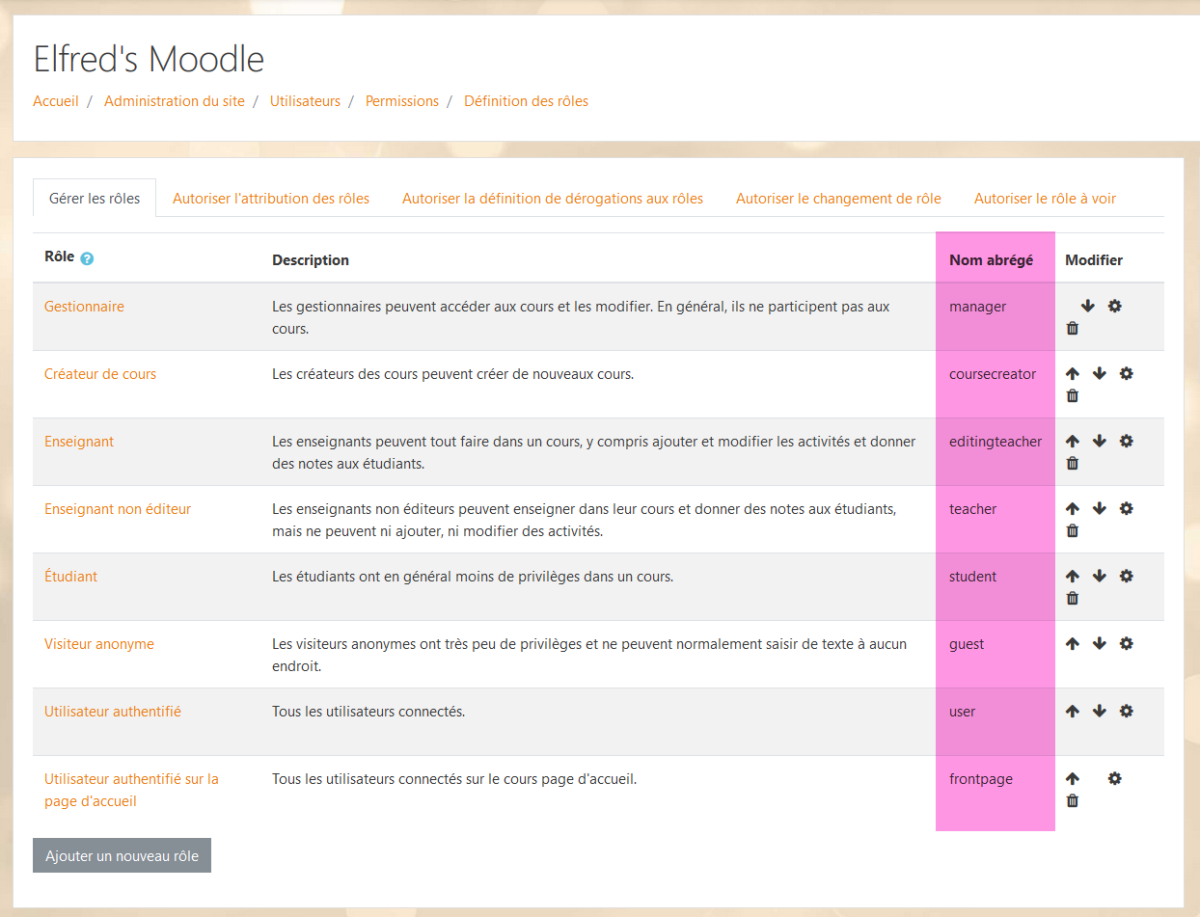
Task: Open Autoriser la définition de dérogations tab
Action: tap(552, 198)
